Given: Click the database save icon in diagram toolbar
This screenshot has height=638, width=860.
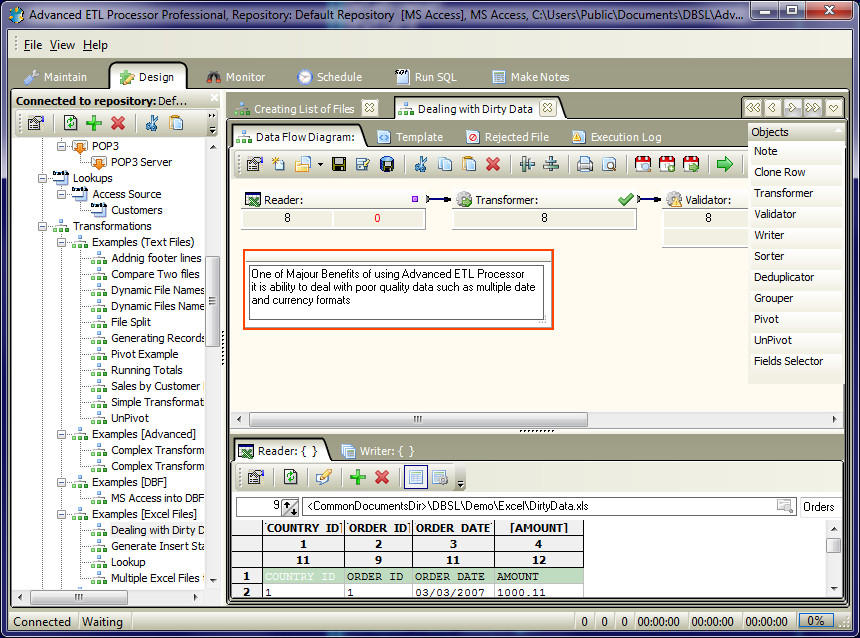Looking at the screenshot, I should [x=387, y=164].
